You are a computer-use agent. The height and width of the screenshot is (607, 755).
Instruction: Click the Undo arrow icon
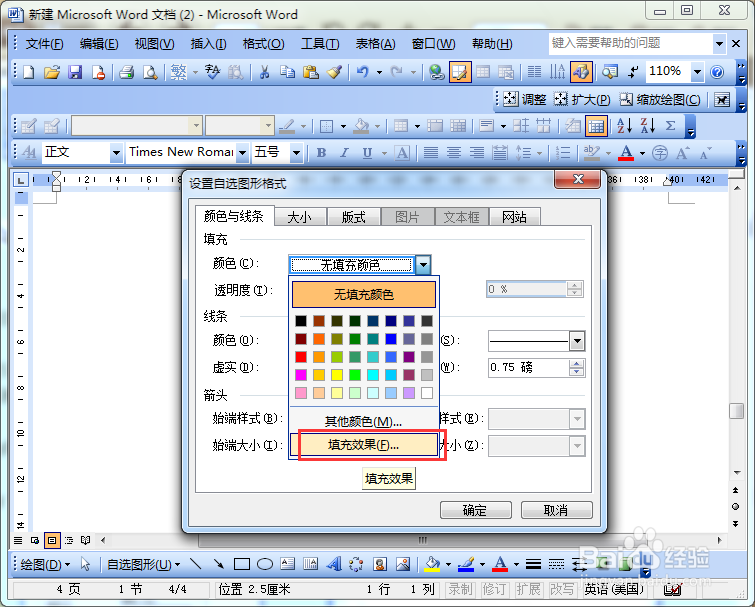362,72
